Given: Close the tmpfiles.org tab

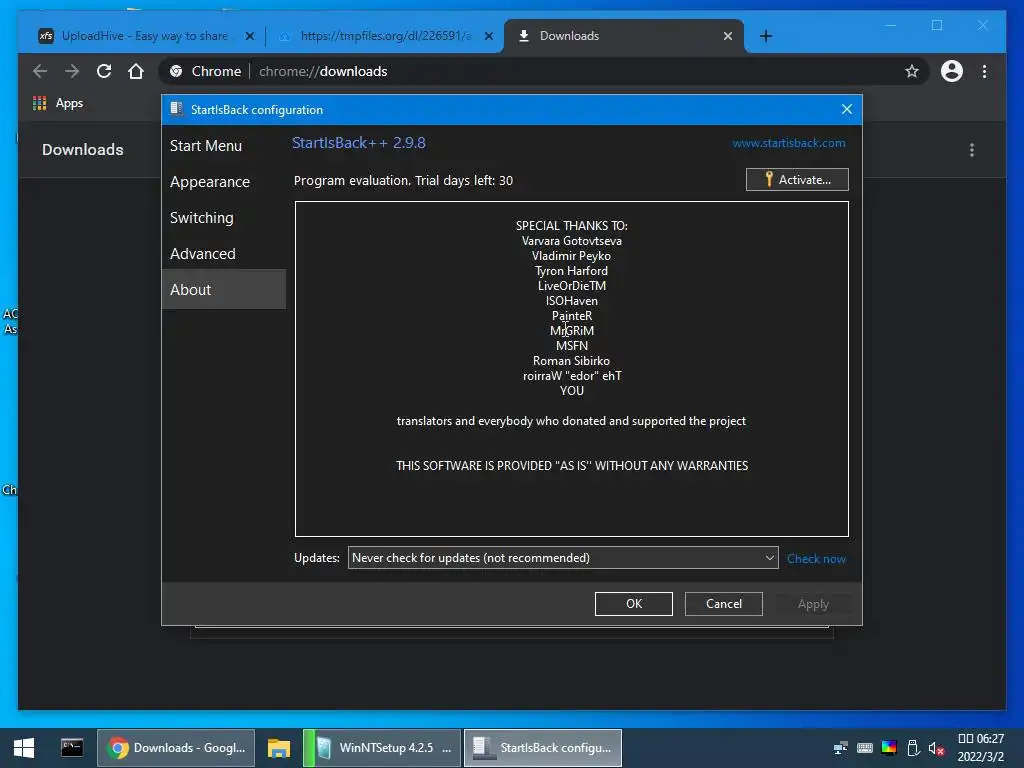Looking at the screenshot, I should (x=488, y=36).
